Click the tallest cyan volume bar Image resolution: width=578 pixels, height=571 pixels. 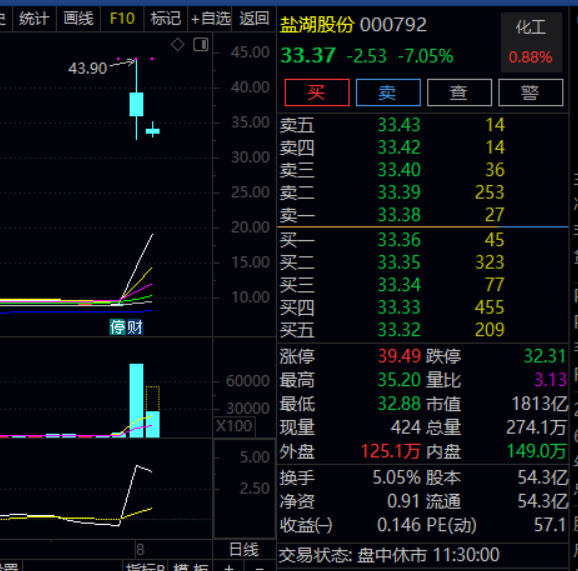click(x=136, y=401)
